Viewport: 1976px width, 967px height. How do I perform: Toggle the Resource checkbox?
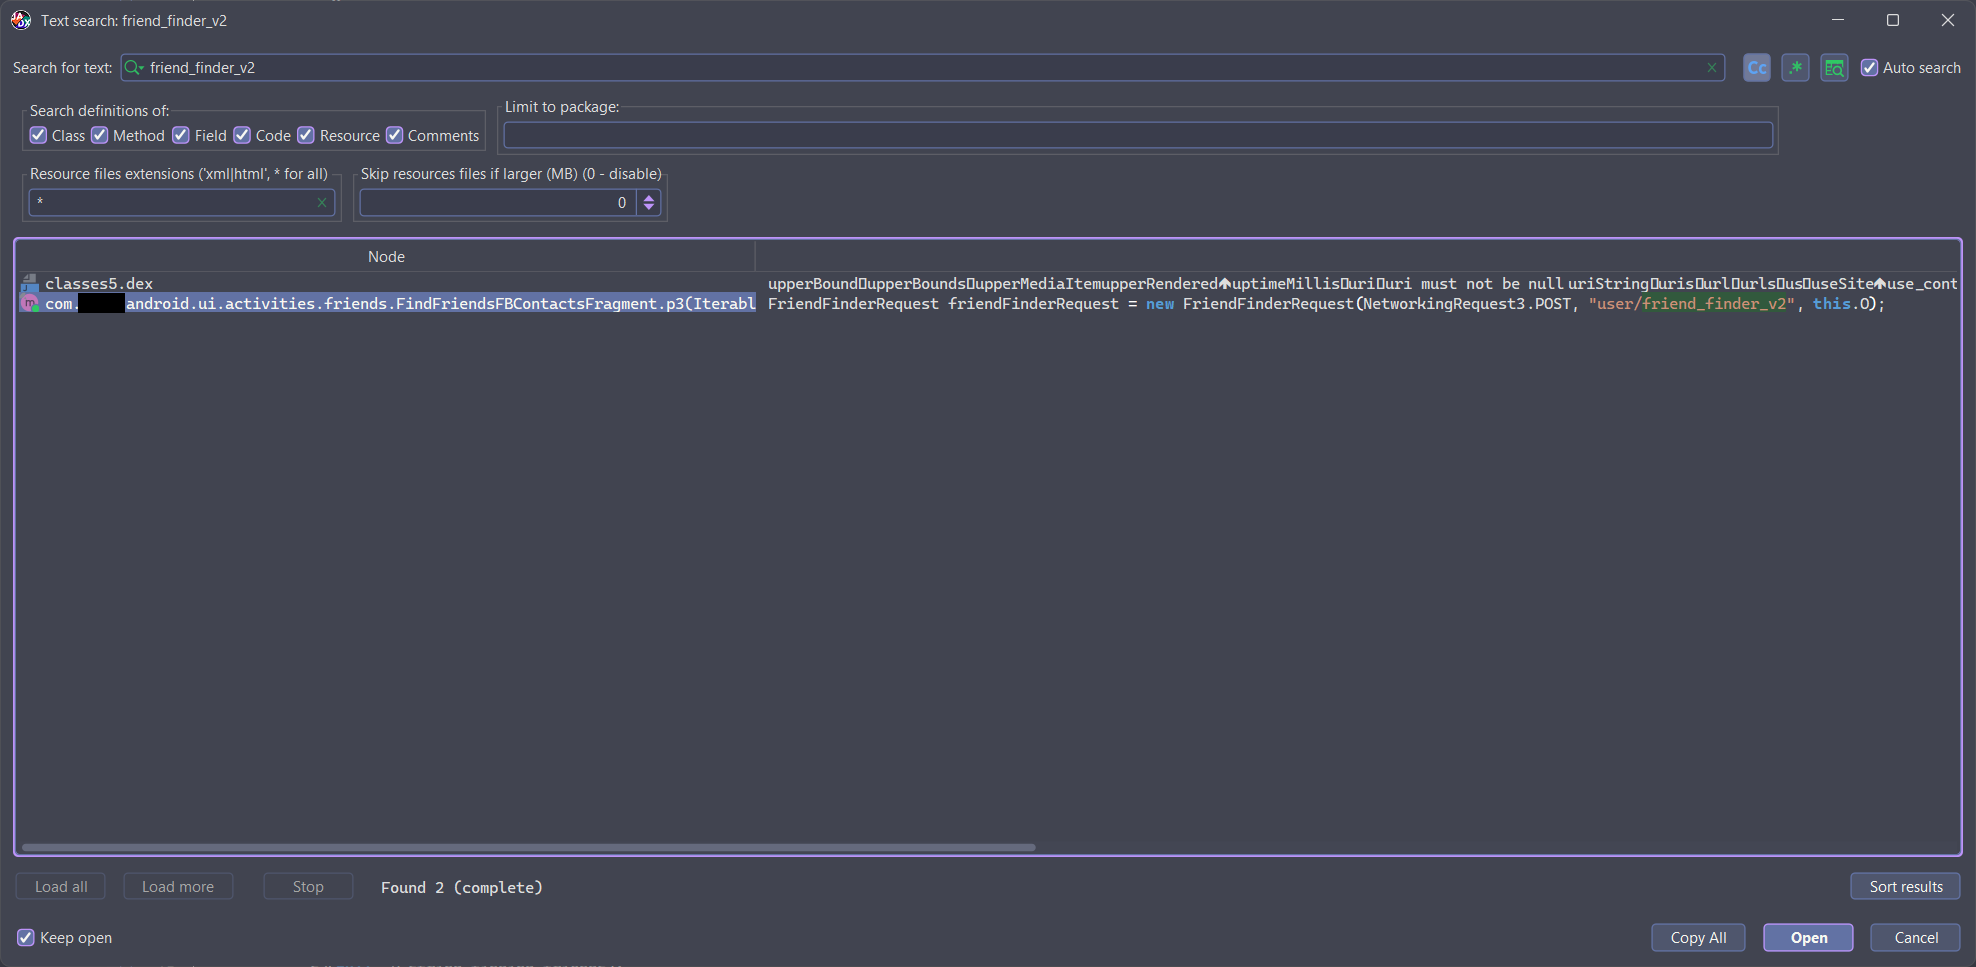pyautogui.click(x=306, y=135)
